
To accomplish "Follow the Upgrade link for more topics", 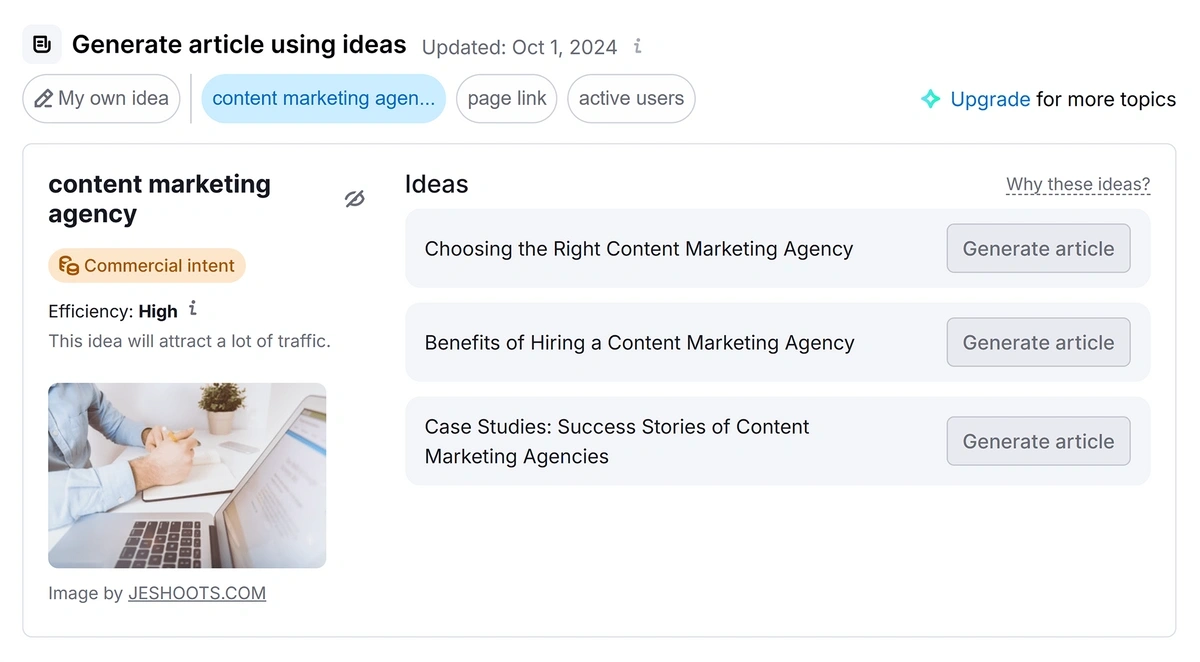I will (x=990, y=99).
